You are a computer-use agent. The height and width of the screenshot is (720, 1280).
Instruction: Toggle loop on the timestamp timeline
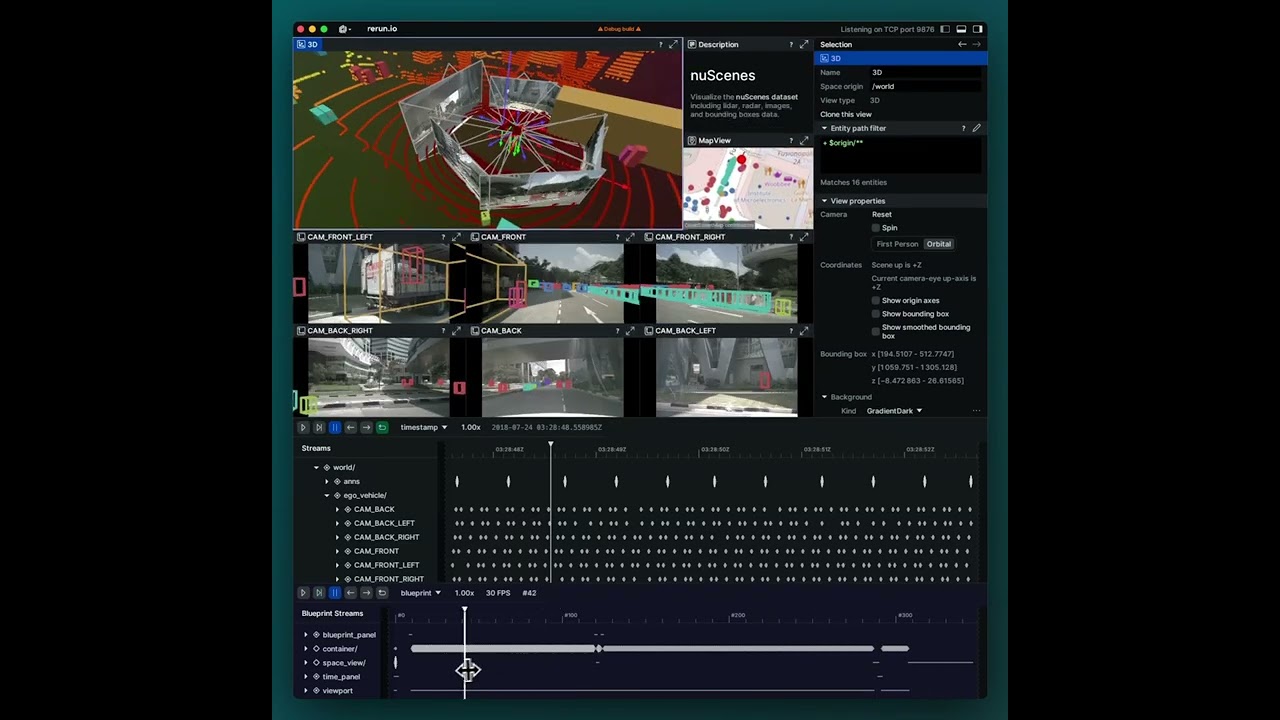(381, 427)
